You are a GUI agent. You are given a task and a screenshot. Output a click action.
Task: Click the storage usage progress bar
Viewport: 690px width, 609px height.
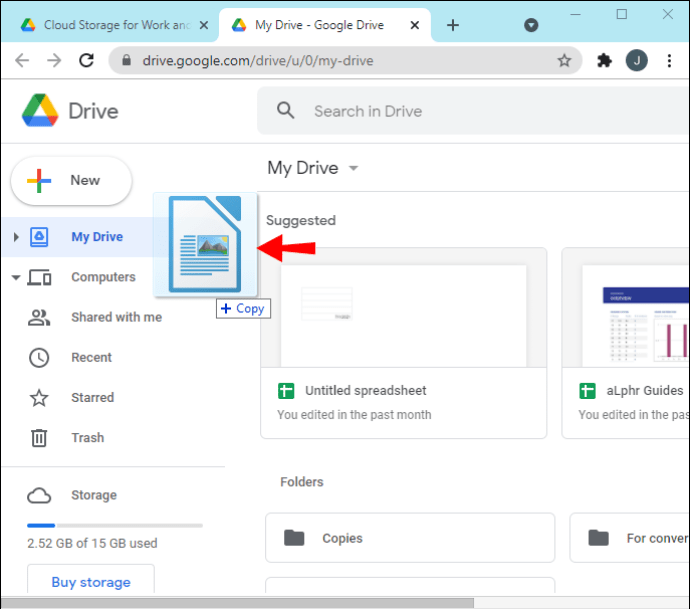click(x=114, y=525)
